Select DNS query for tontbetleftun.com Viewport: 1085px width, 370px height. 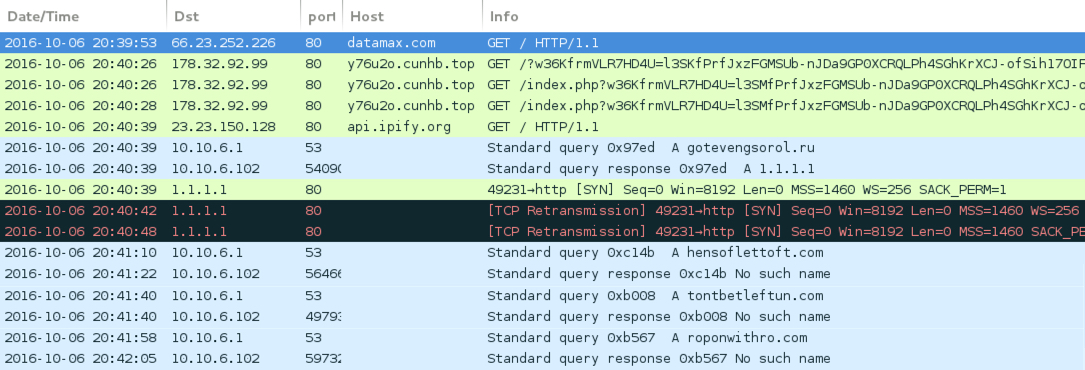[542, 295]
